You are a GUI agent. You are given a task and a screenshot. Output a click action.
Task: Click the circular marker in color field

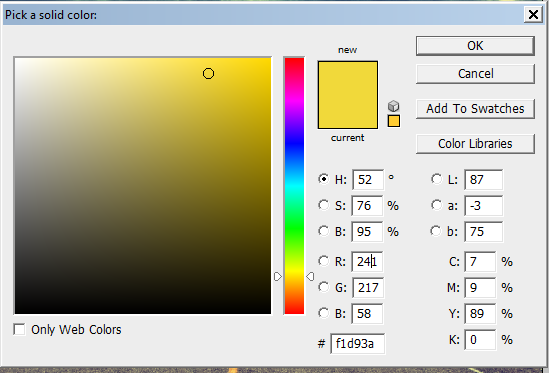coord(208,74)
